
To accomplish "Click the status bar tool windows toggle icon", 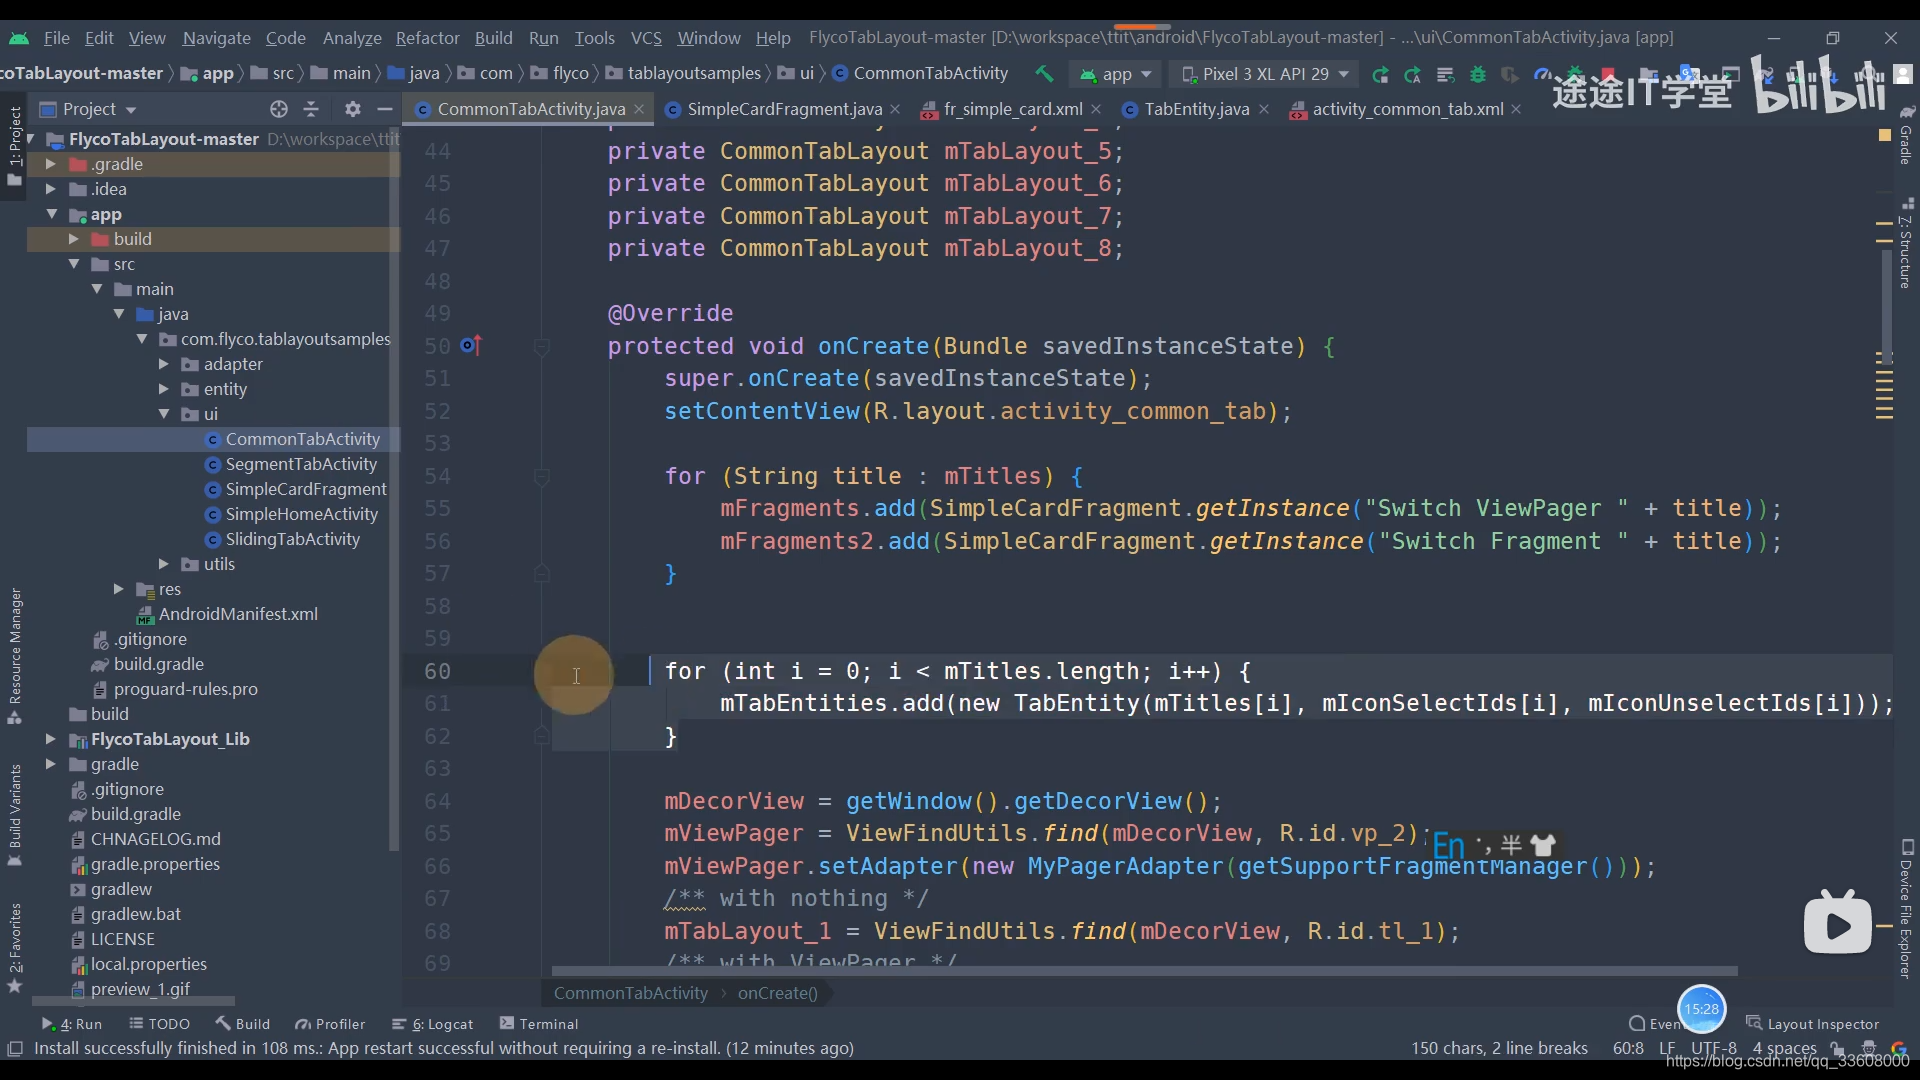I will (15, 1048).
